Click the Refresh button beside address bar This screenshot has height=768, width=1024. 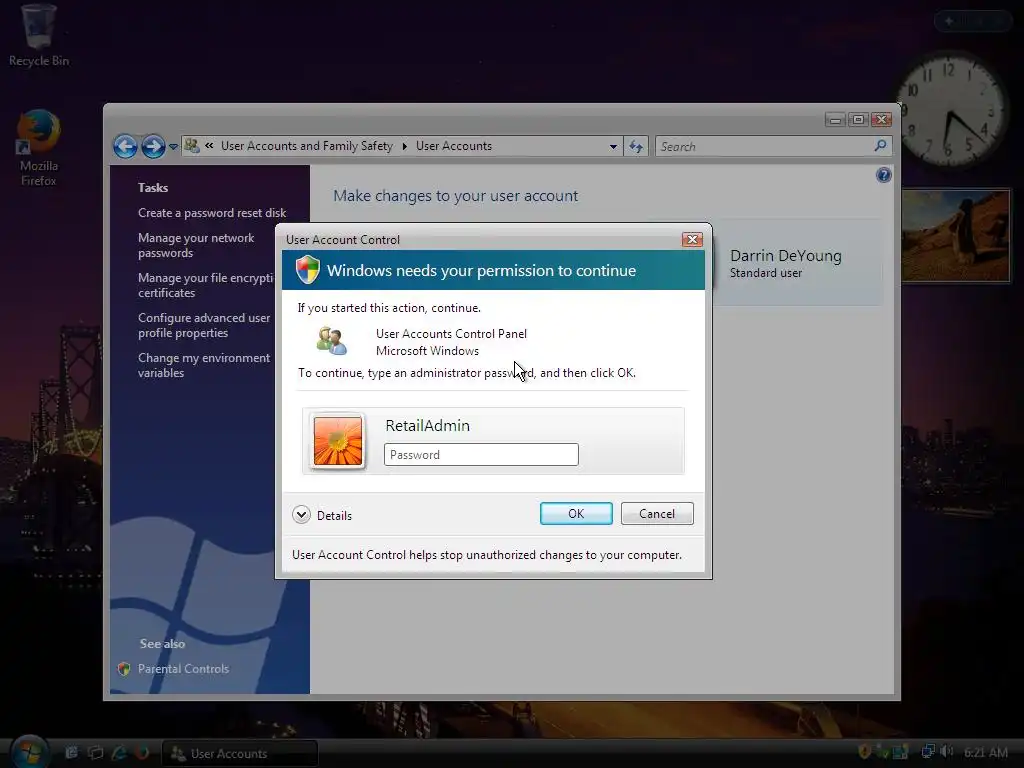coord(635,146)
